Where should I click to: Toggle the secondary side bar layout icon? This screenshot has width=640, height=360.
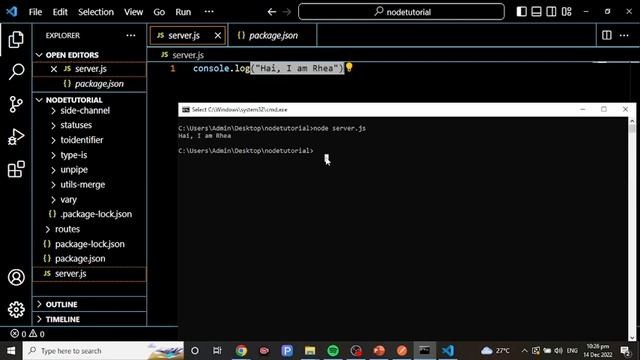click(x=551, y=11)
